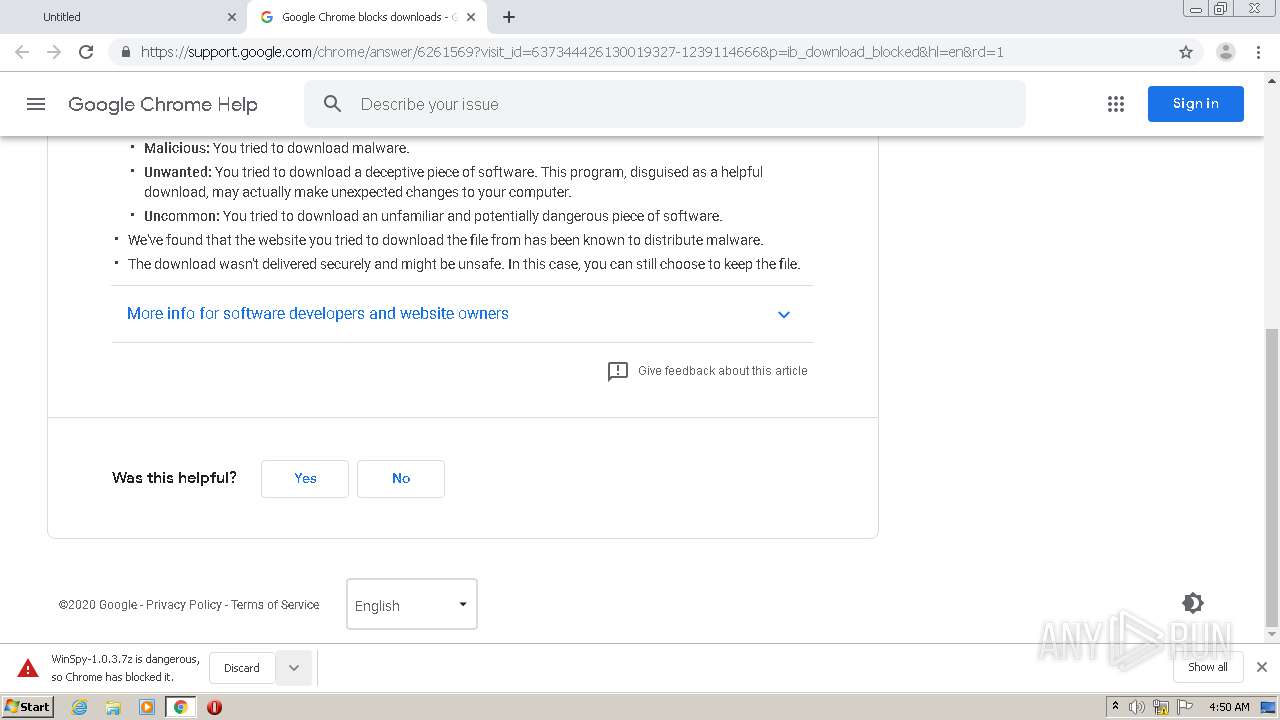Click the Action Center flag icon
The width and height of the screenshot is (1280, 720).
[1184, 707]
